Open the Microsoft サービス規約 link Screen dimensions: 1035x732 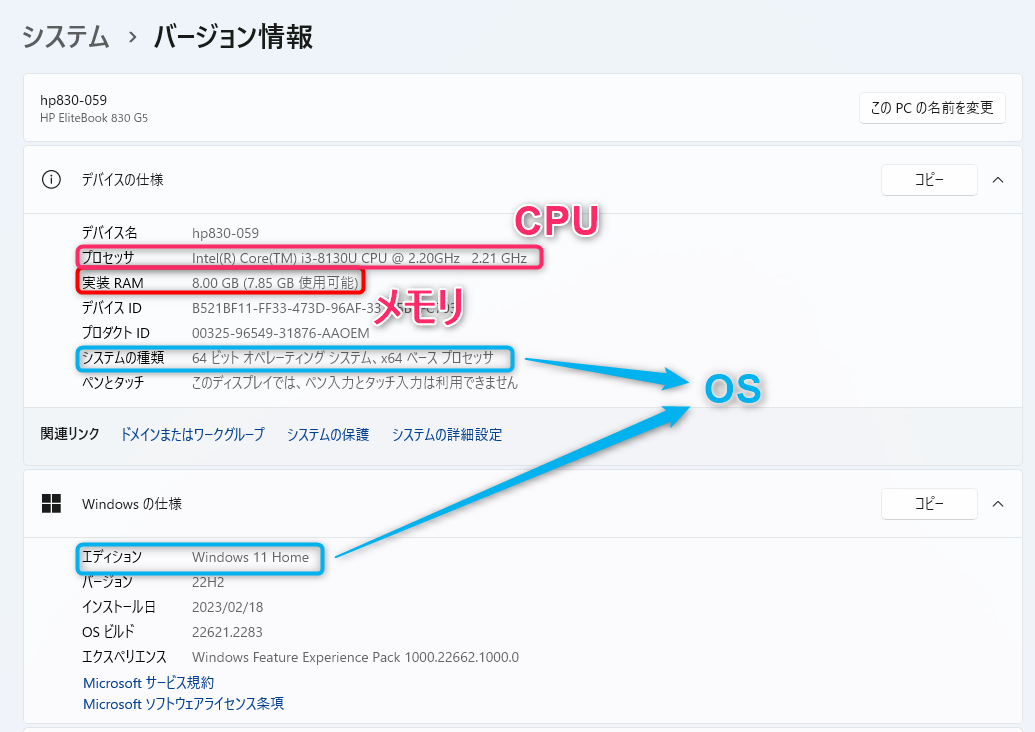click(x=148, y=683)
